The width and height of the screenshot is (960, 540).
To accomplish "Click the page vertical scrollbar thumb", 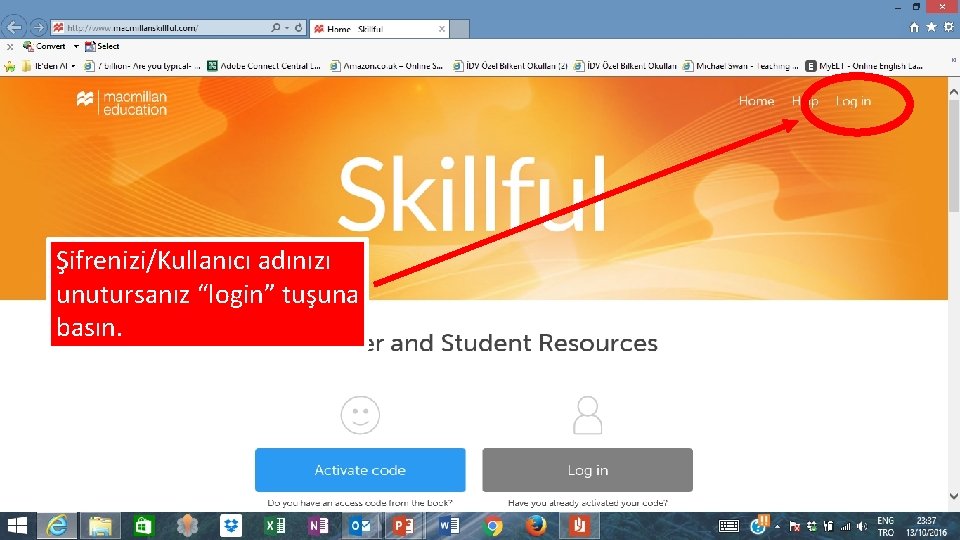I will pos(954,156).
